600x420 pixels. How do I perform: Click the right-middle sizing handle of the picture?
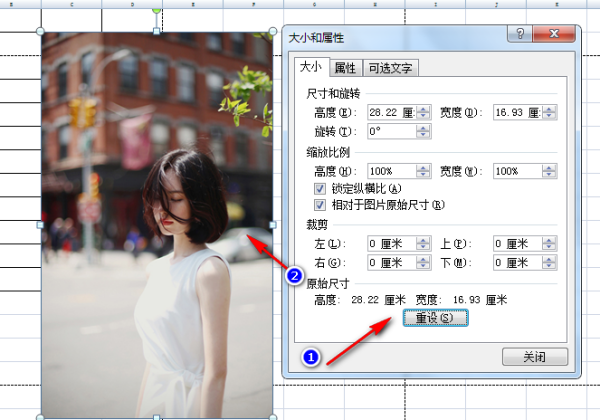click(x=272, y=225)
